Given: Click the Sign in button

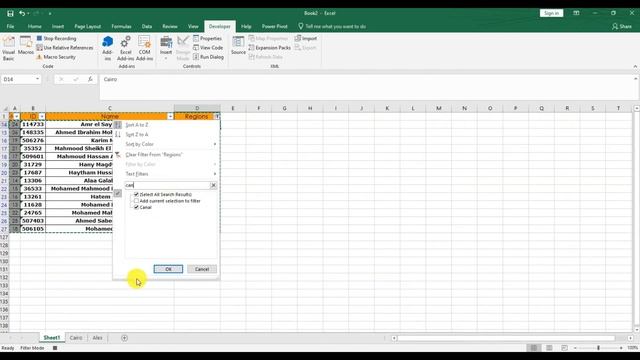Looking at the screenshot, I should pyautogui.click(x=551, y=13).
